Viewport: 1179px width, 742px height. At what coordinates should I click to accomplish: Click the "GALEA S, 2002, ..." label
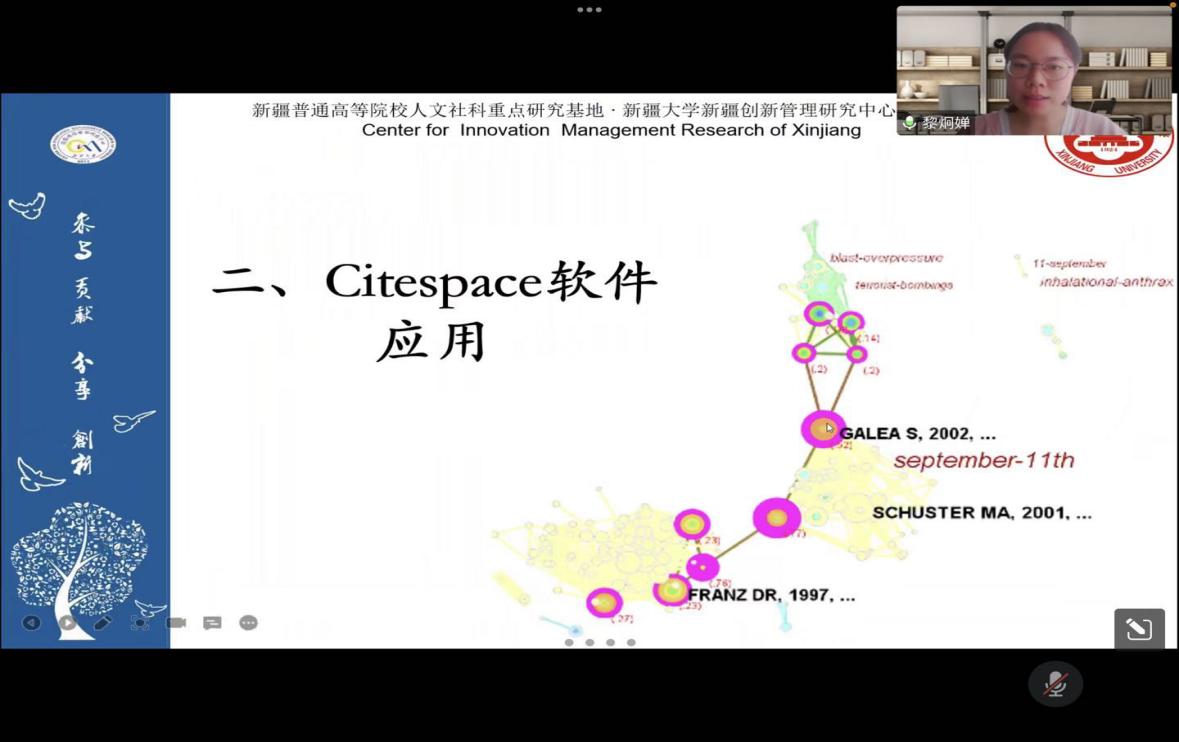click(917, 434)
